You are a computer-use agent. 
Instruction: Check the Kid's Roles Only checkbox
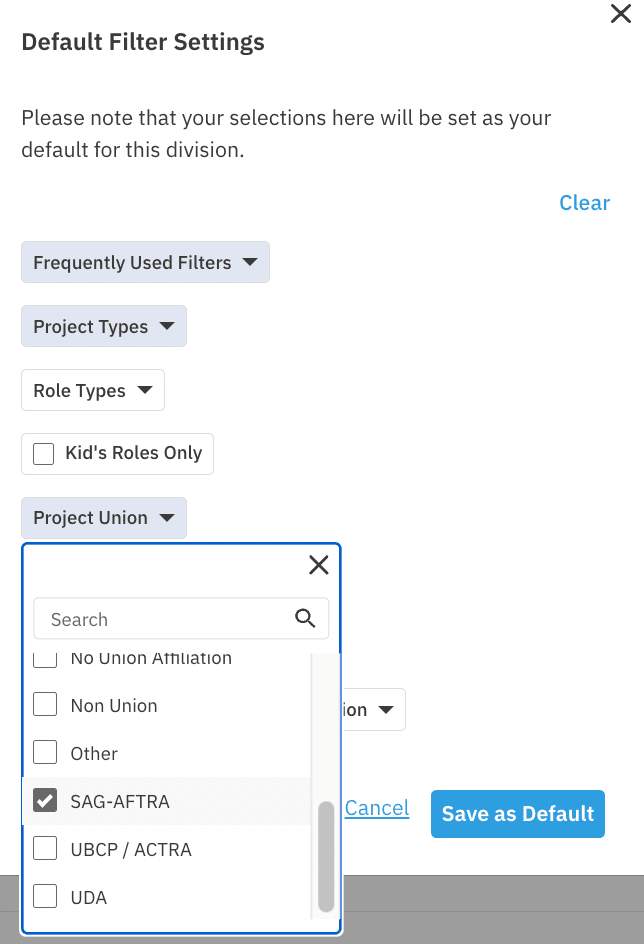(x=43, y=453)
